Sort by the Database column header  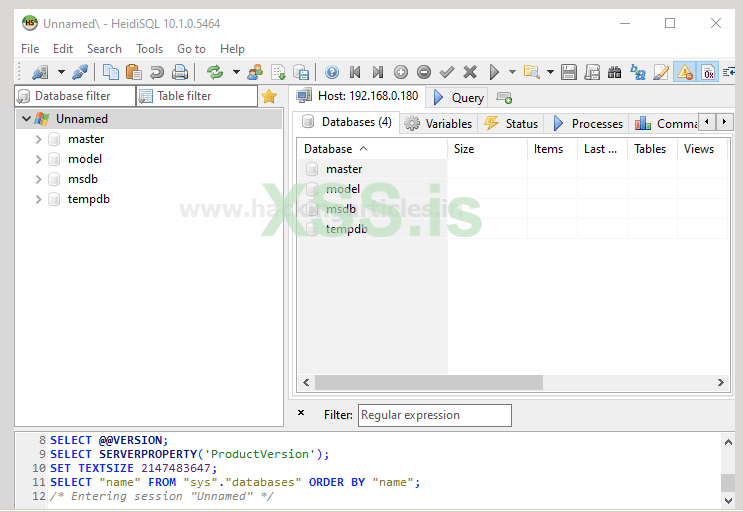372,149
